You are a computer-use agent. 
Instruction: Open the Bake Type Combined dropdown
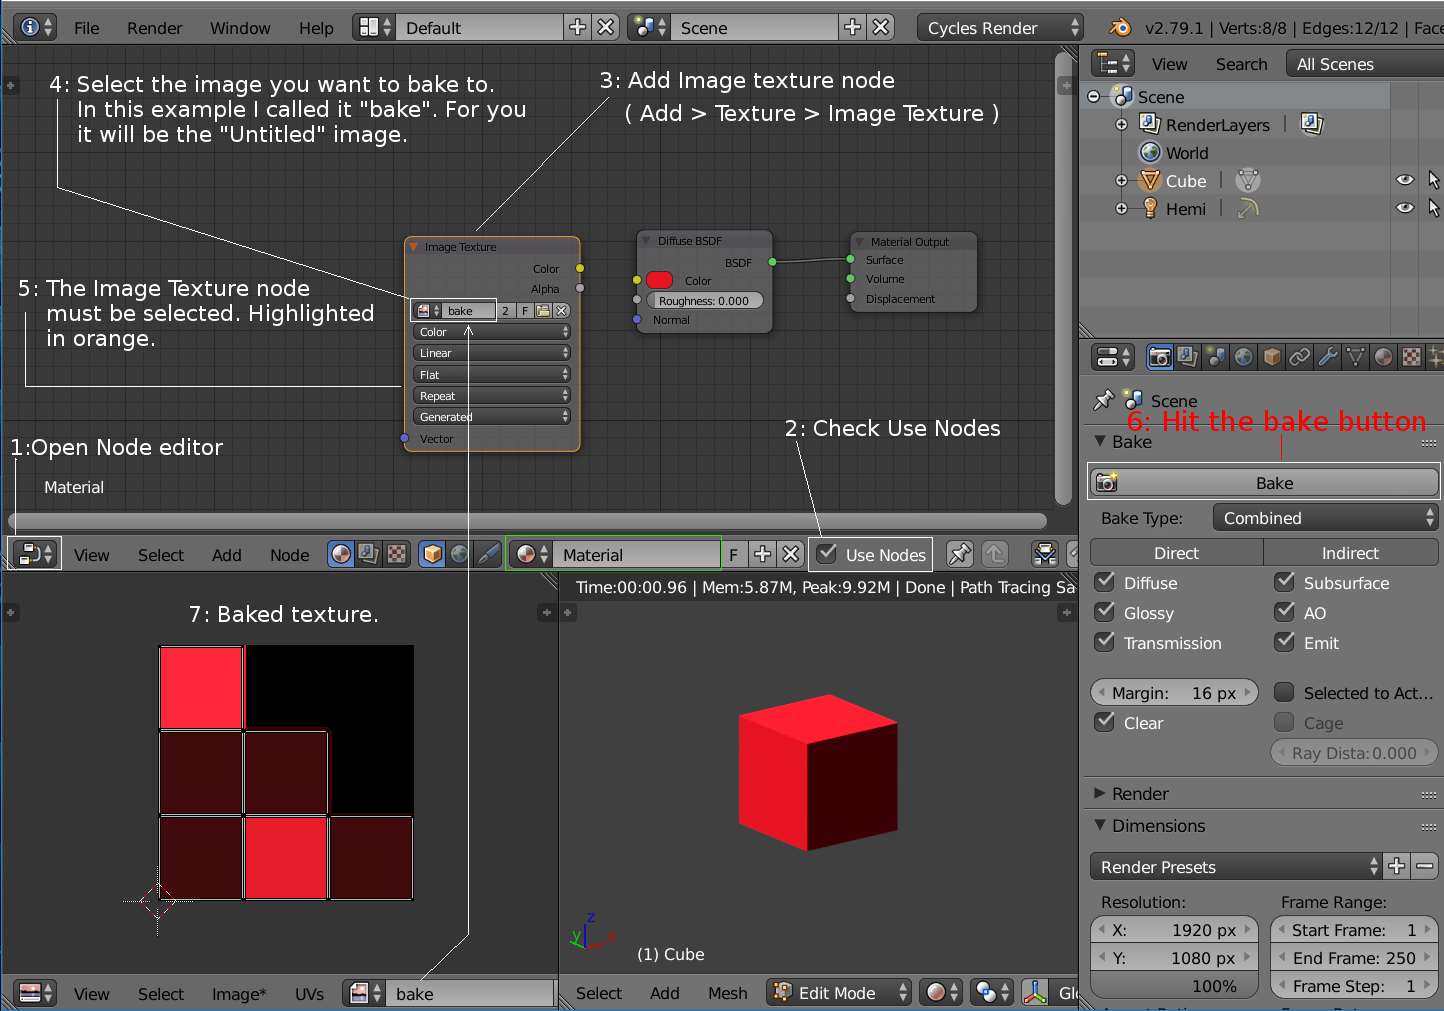(x=1325, y=518)
